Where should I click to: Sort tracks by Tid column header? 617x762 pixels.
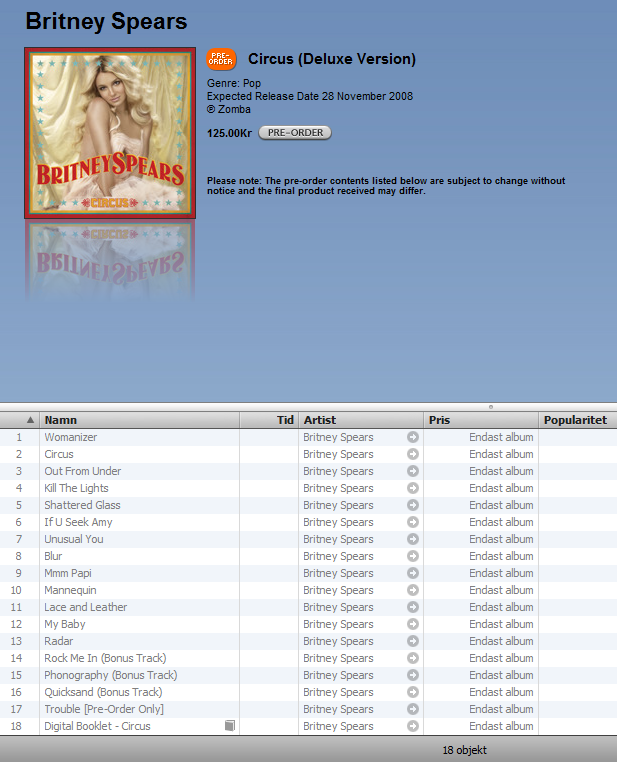269,420
